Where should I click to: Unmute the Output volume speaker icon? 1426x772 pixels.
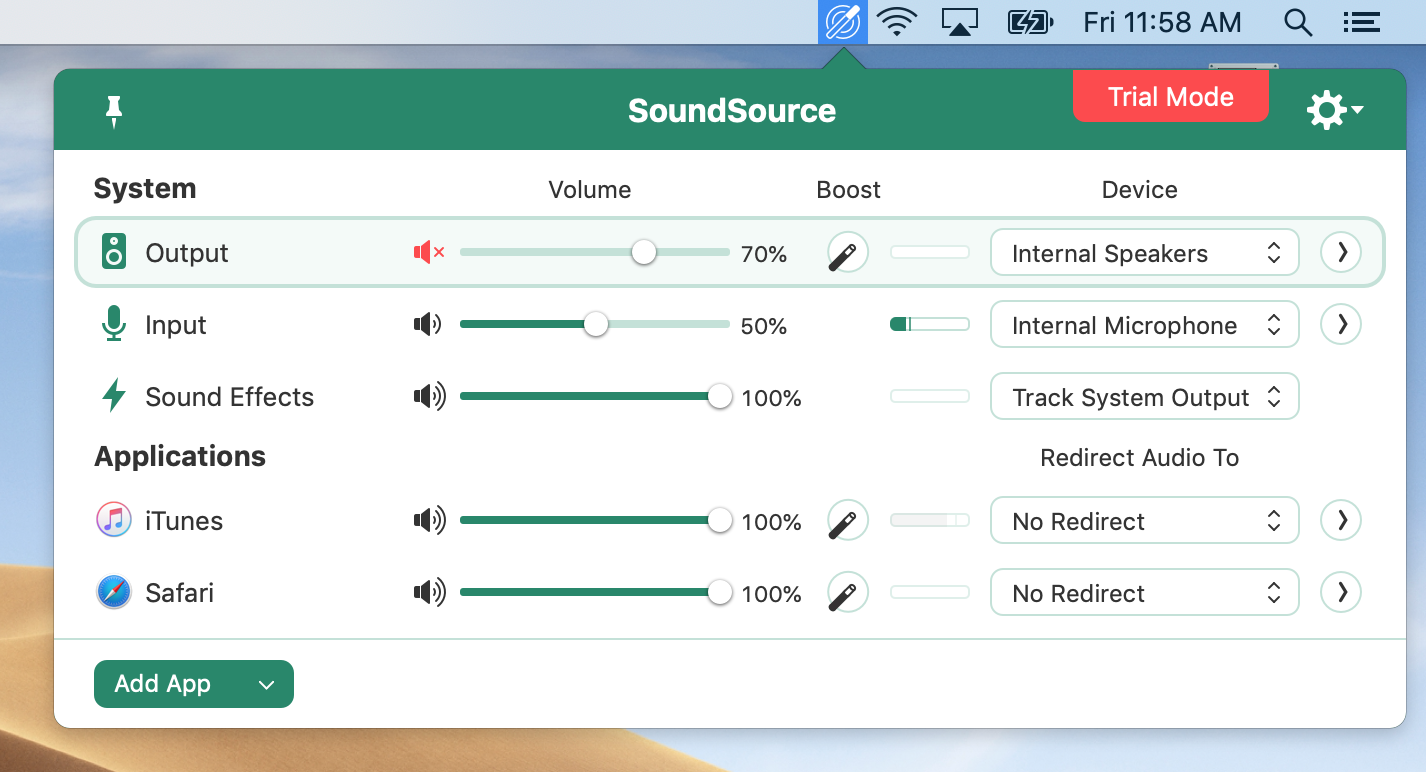coord(429,253)
